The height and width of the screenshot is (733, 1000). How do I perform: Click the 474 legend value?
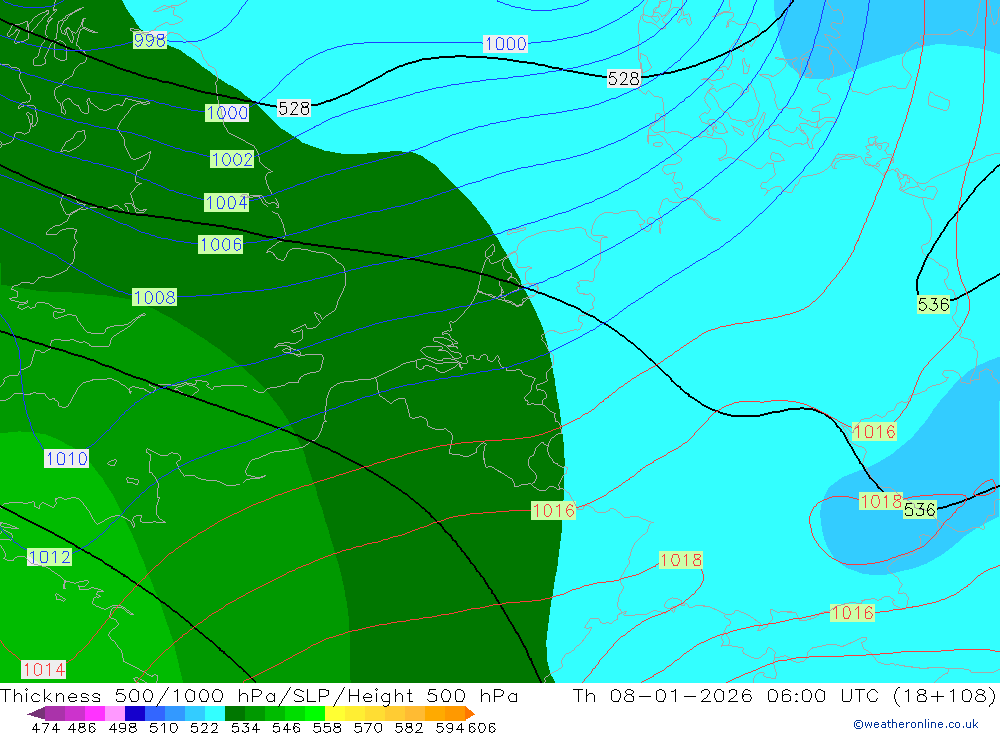(x=45, y=727)
